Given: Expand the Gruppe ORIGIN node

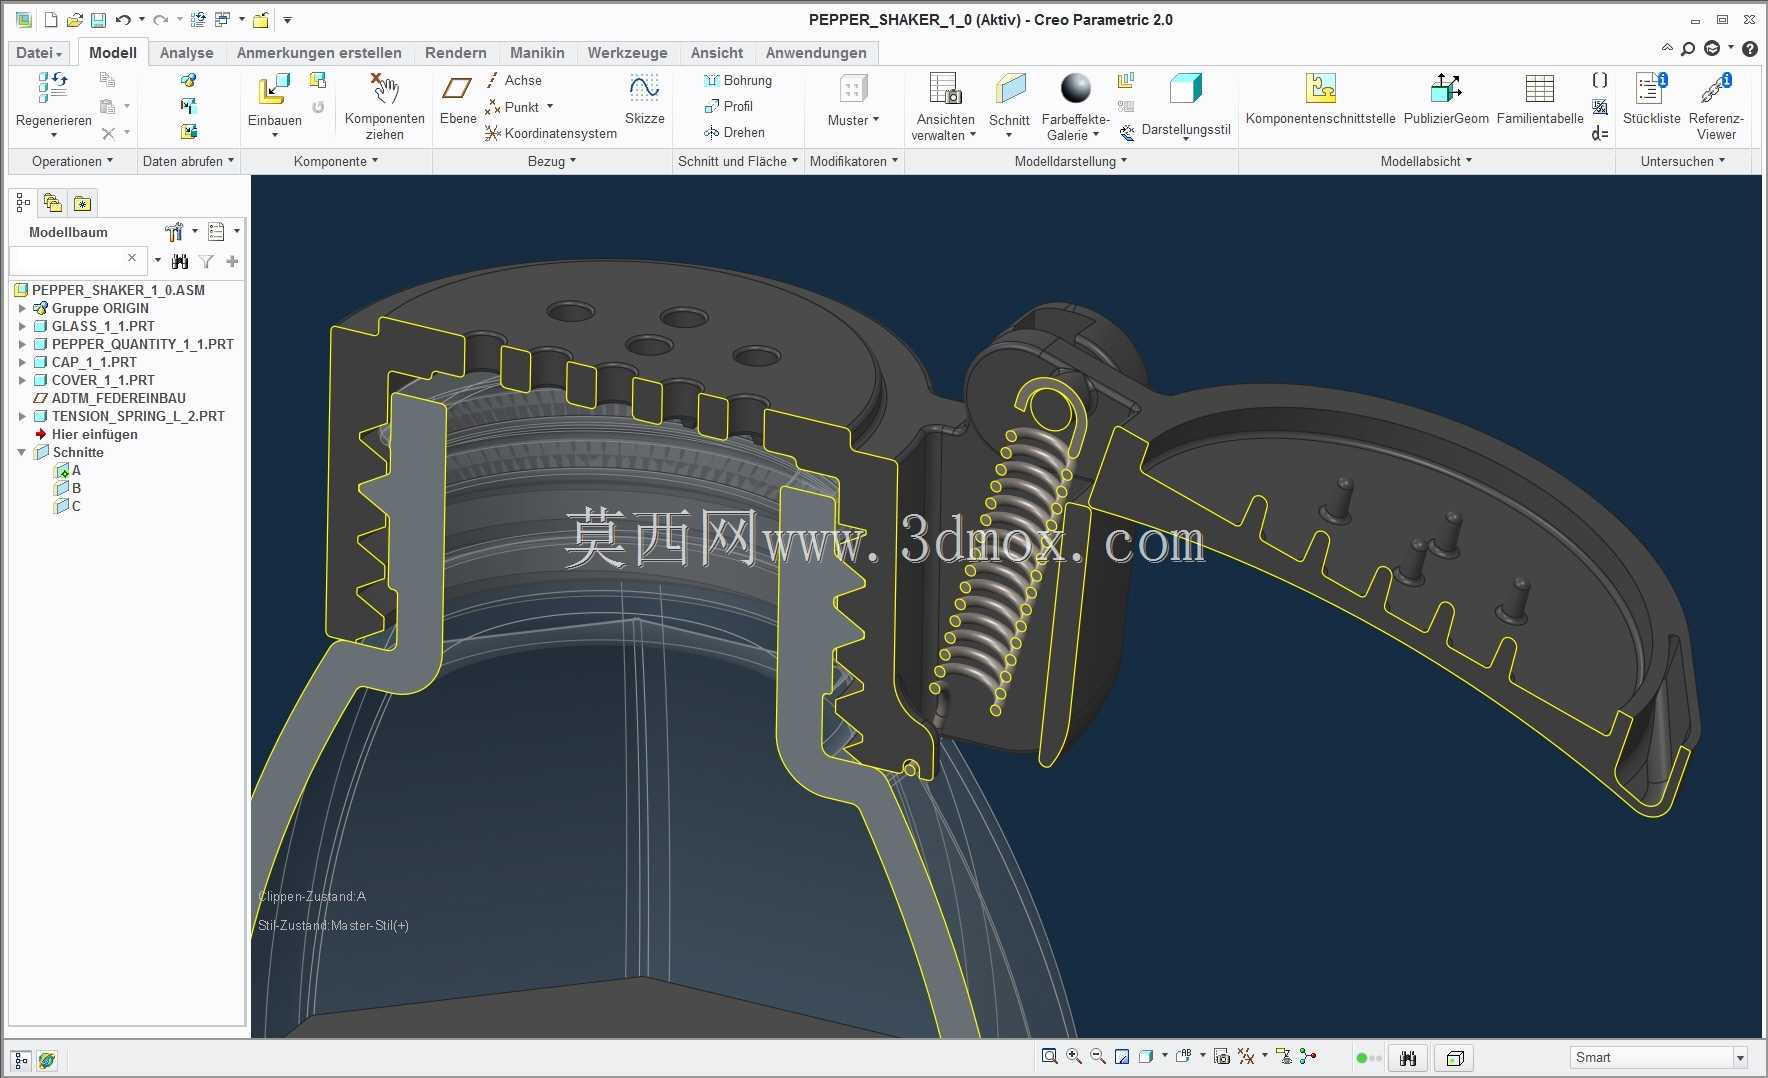Looking at the screenshot, I should coord(22,308).
